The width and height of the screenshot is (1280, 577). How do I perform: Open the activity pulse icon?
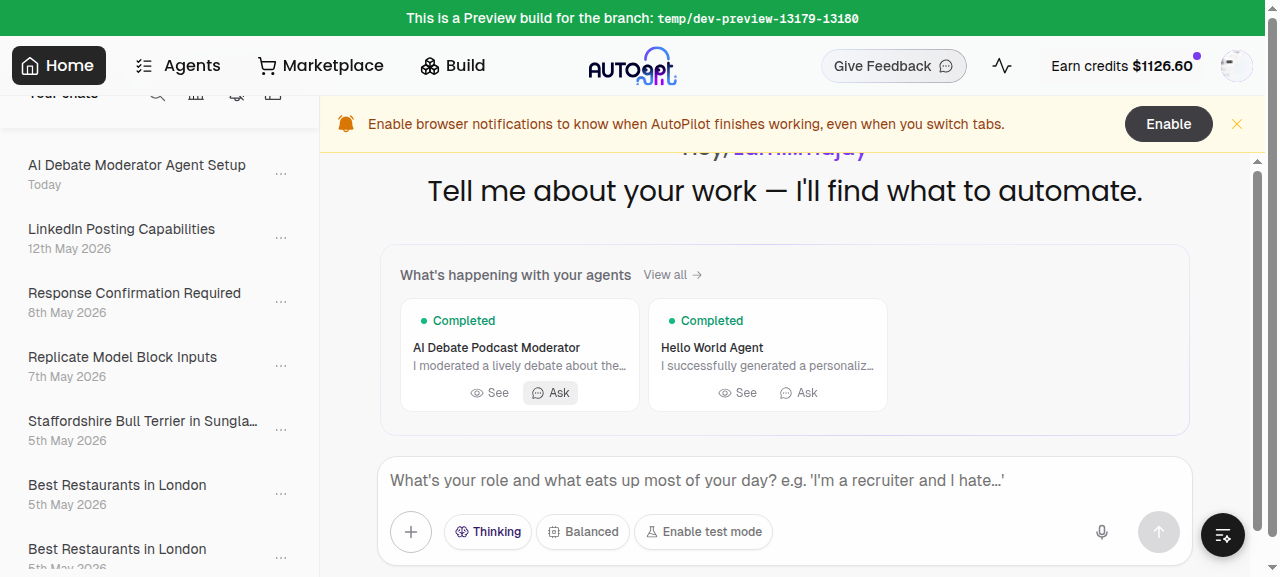tap(1002, 66)
